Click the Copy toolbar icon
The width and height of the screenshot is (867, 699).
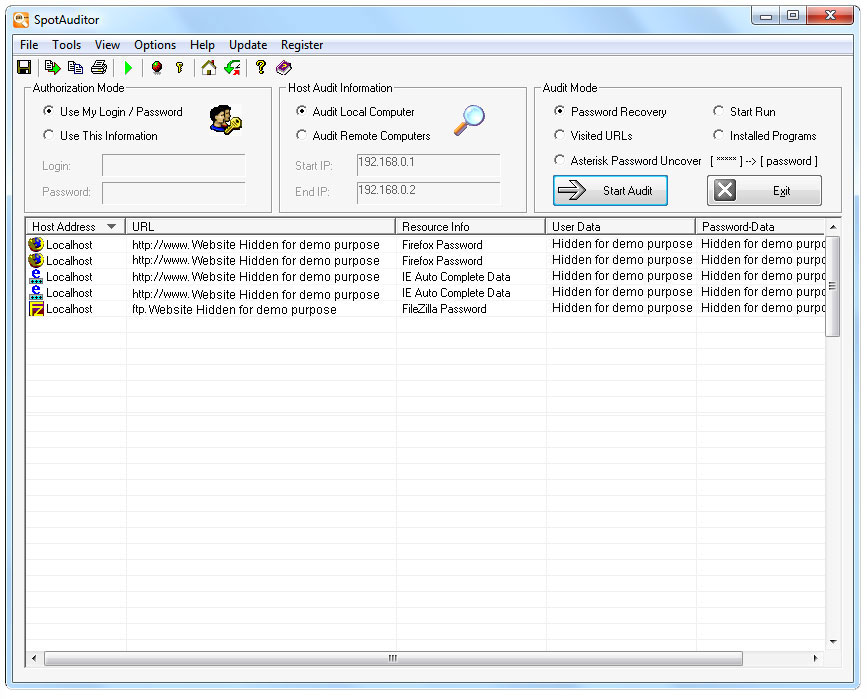(75, 68)
